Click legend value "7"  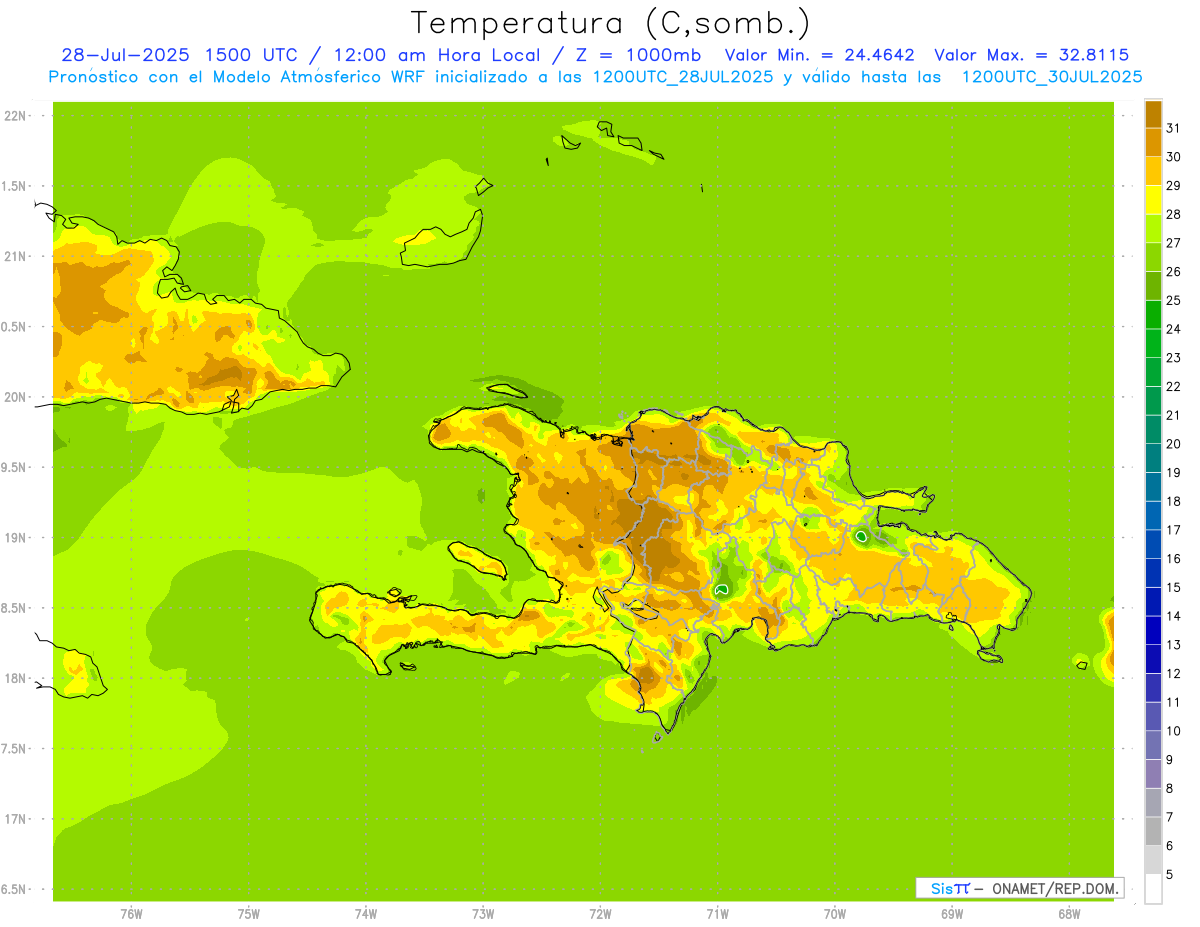tap(1169, 817)
